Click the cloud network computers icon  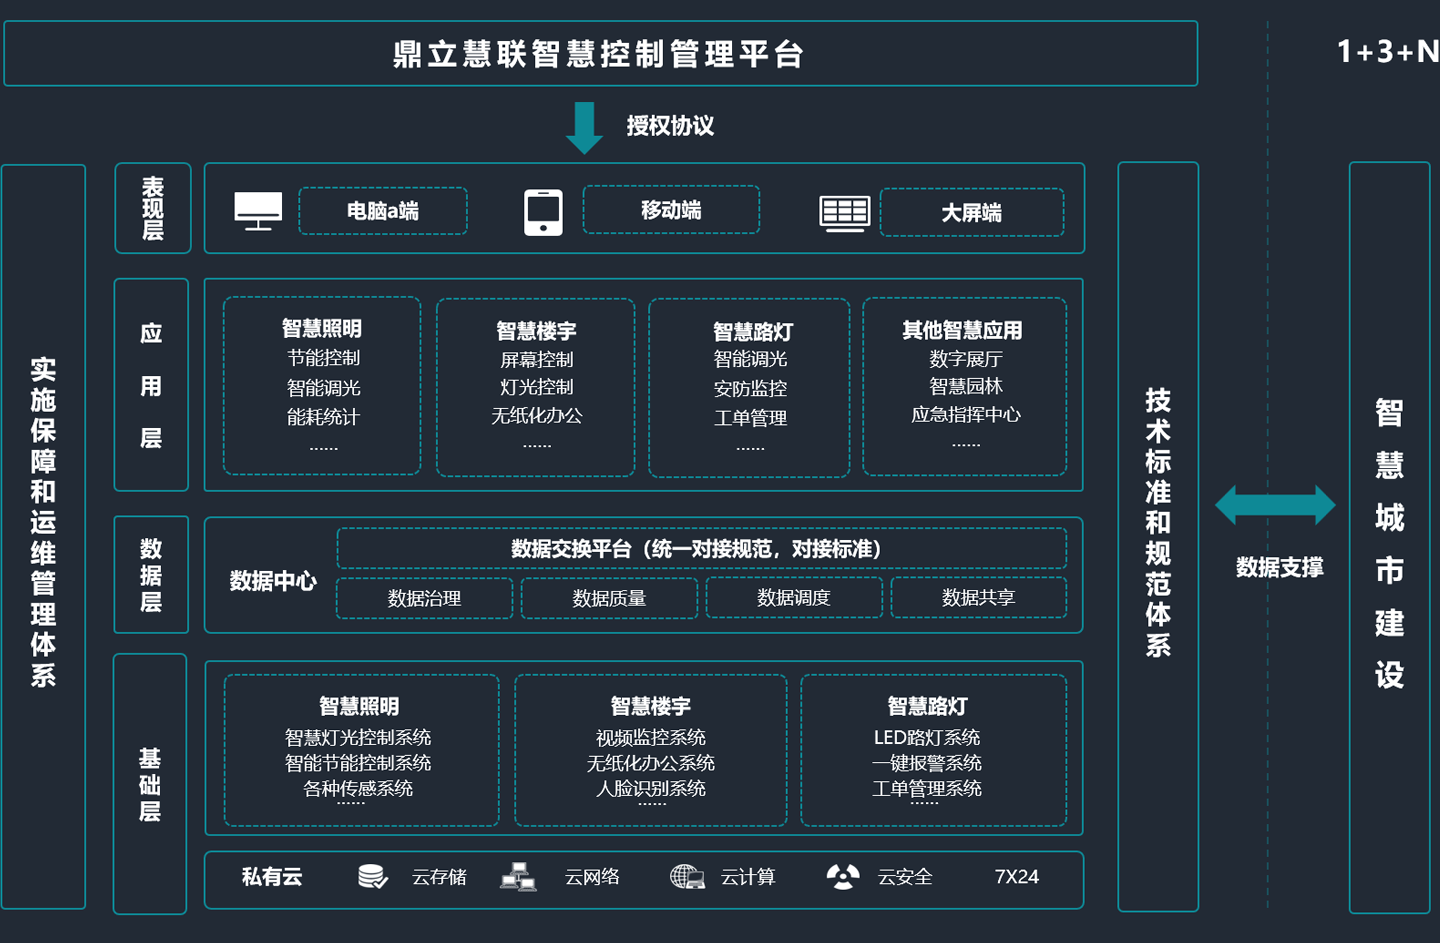pos(518,877)
